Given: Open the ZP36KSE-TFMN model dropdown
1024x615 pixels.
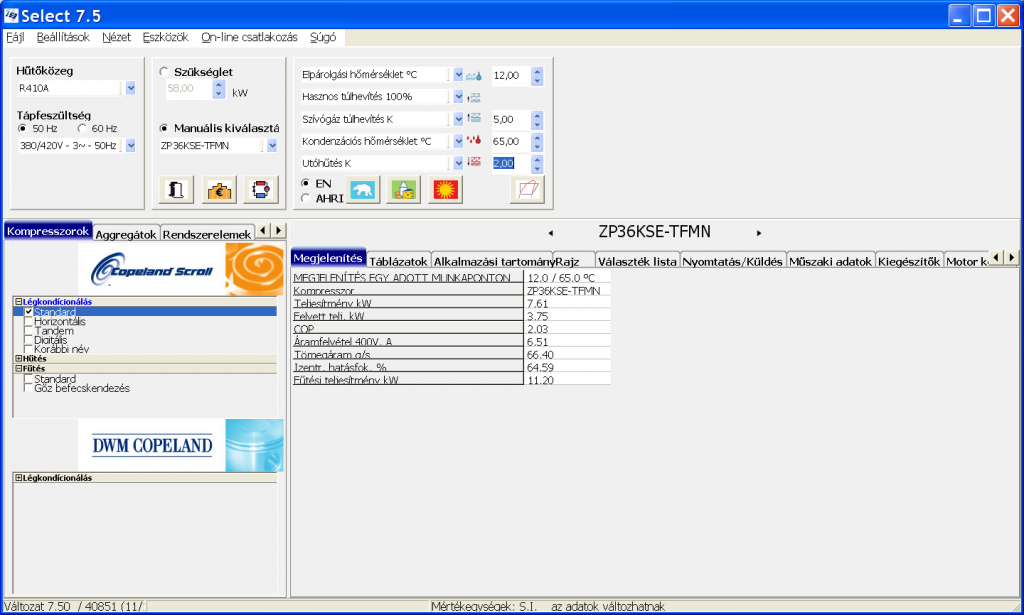Looking at the screenshot, I should [x=272, y=146].
